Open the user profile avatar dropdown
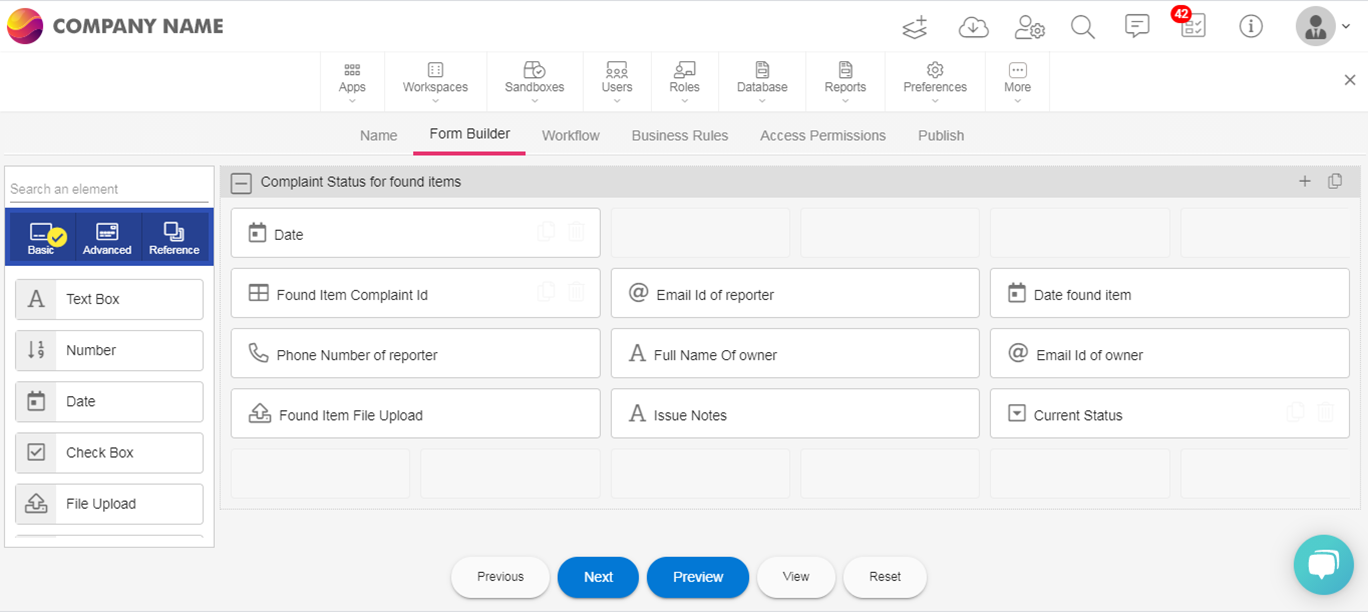 (x=1323, y=27)
